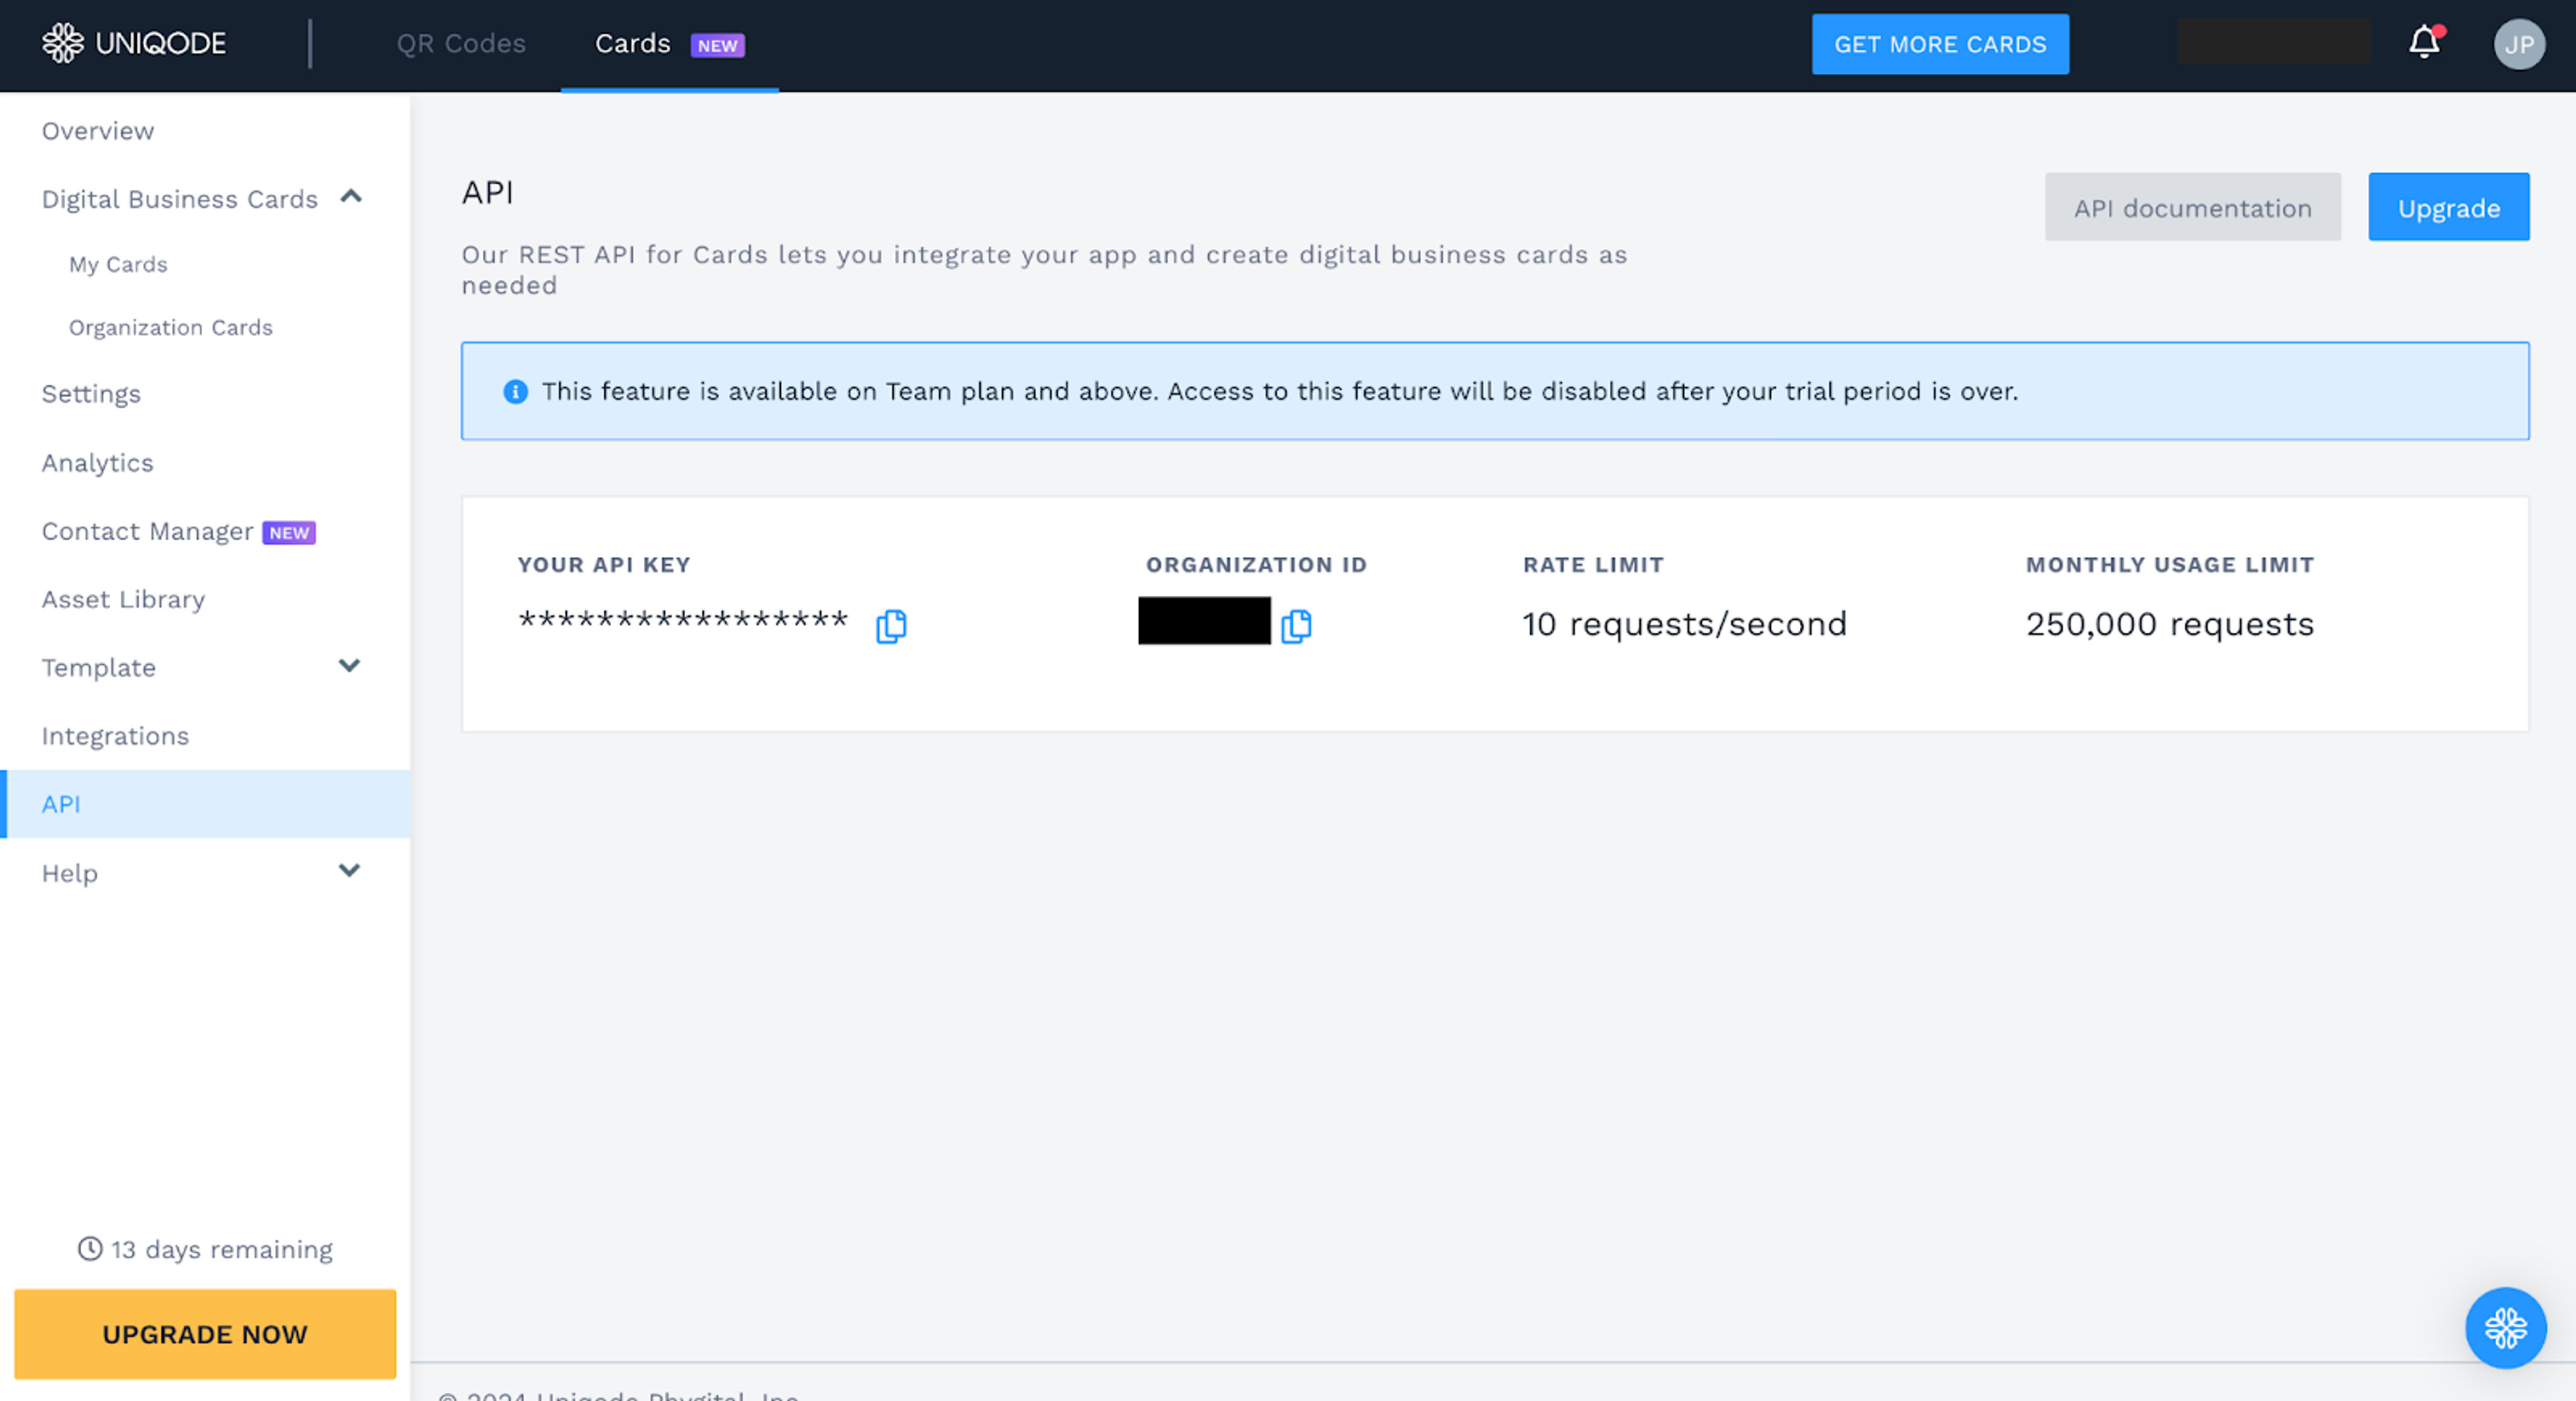Screen dimensions: 2576x1401
Task: Expand the Template submenu
Action: [349, 666]
